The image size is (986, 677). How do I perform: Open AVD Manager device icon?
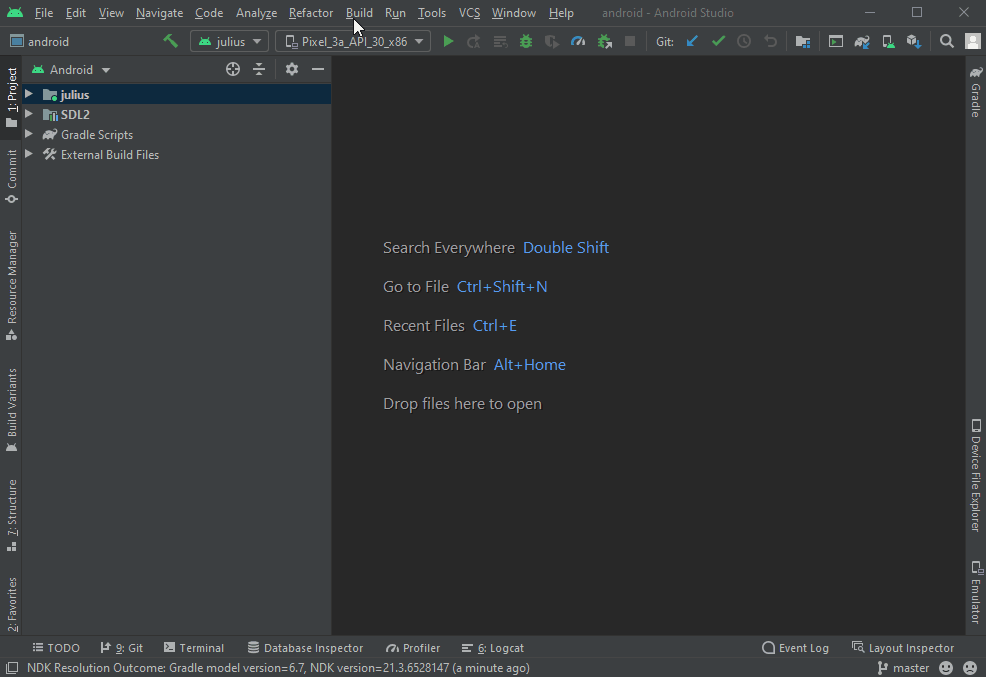[888, 41]
